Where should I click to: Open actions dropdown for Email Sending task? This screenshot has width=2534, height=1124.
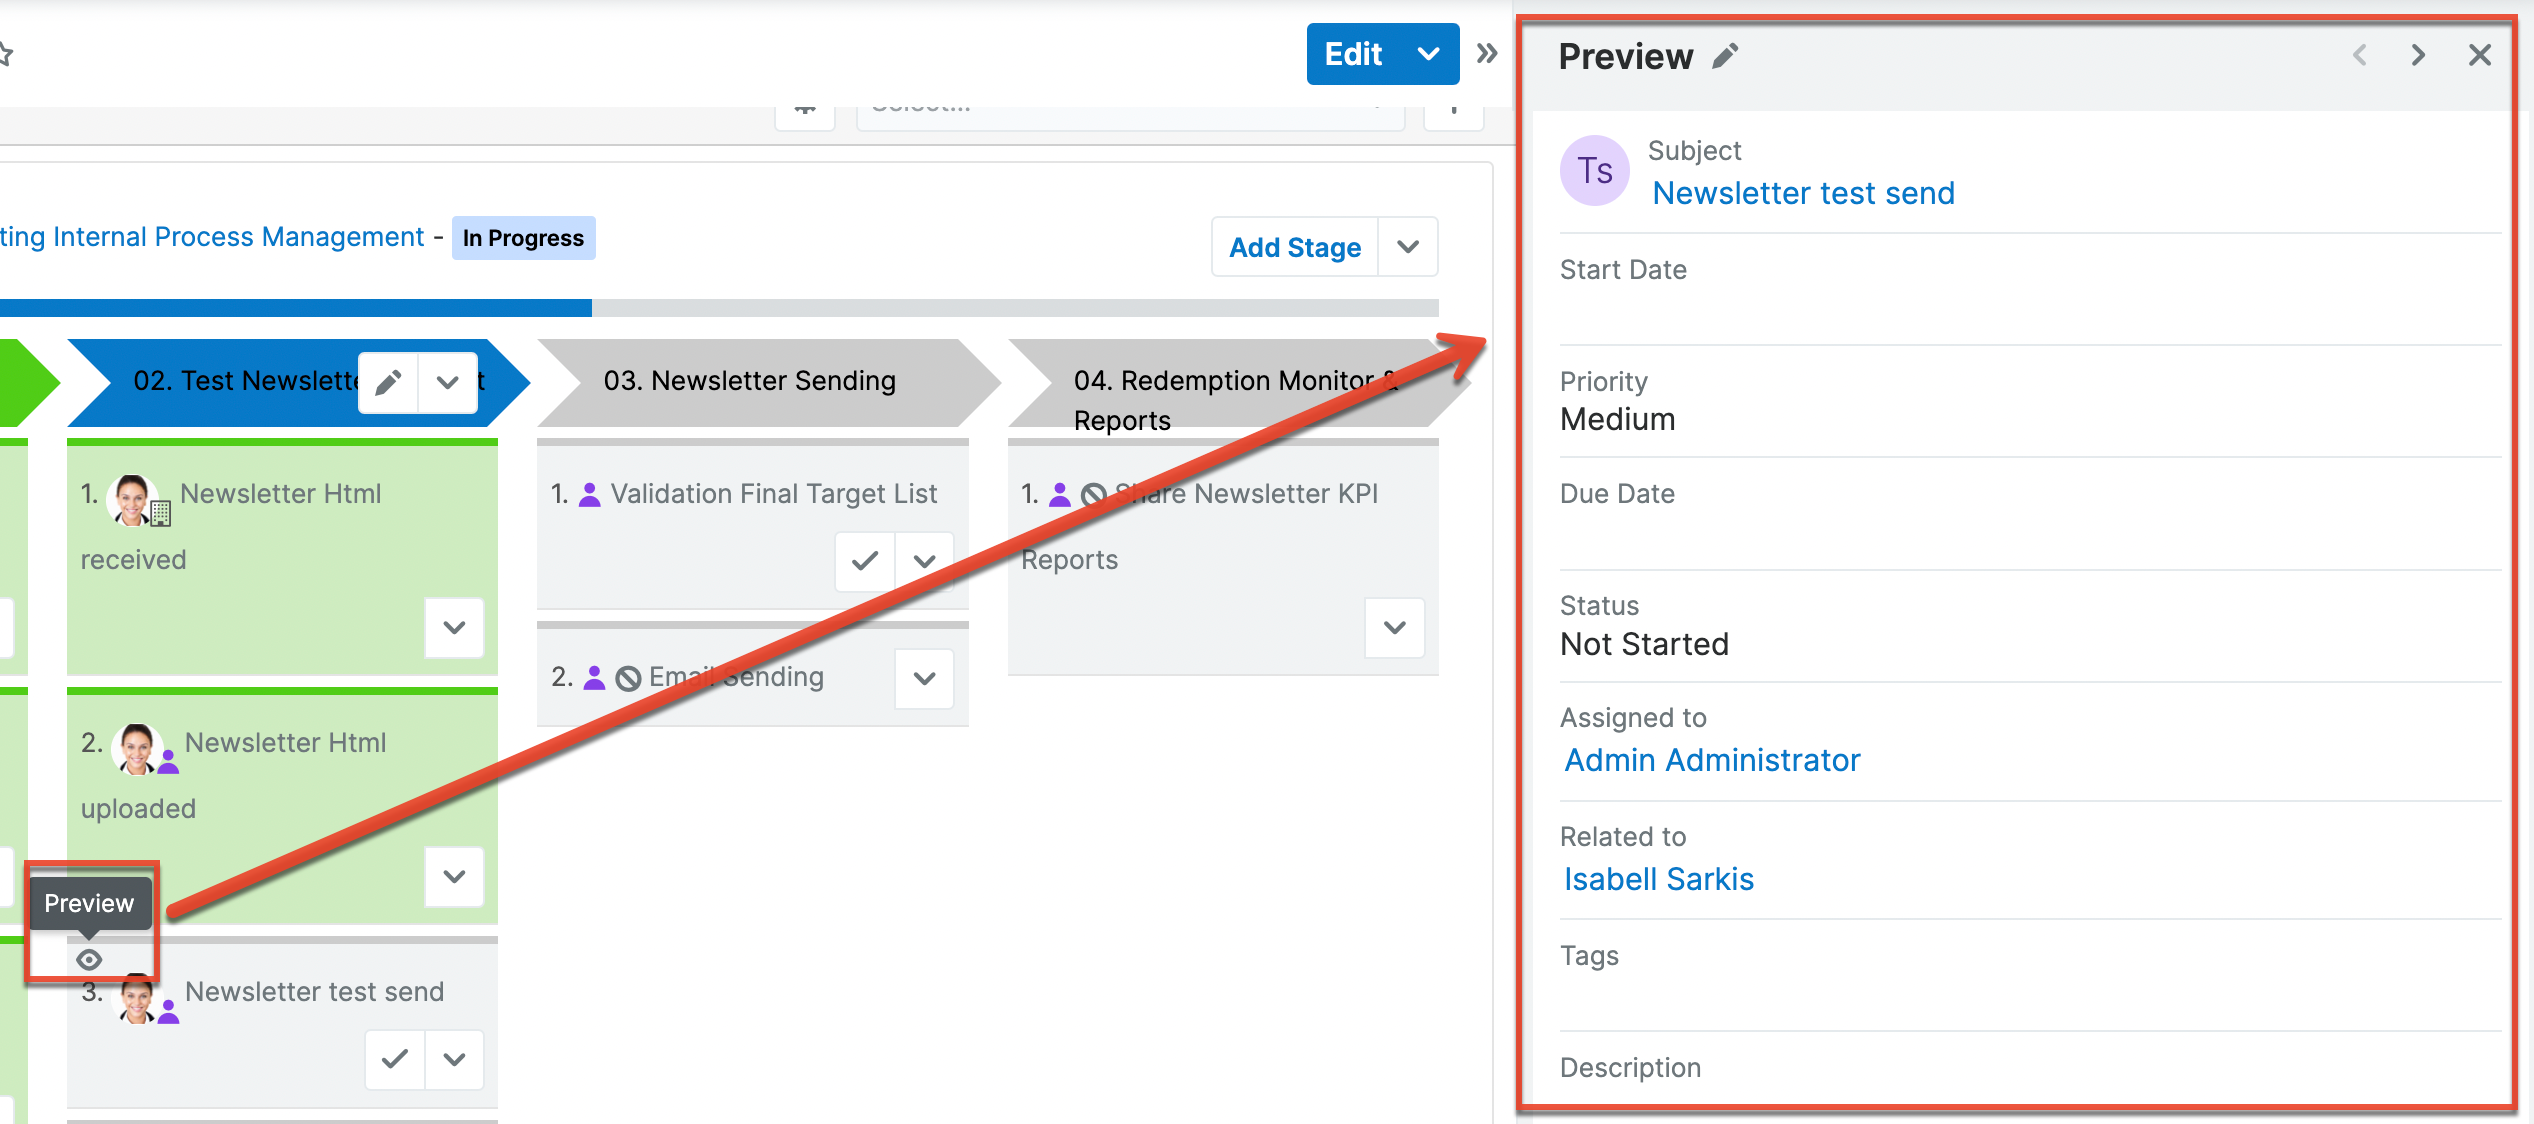925,678
